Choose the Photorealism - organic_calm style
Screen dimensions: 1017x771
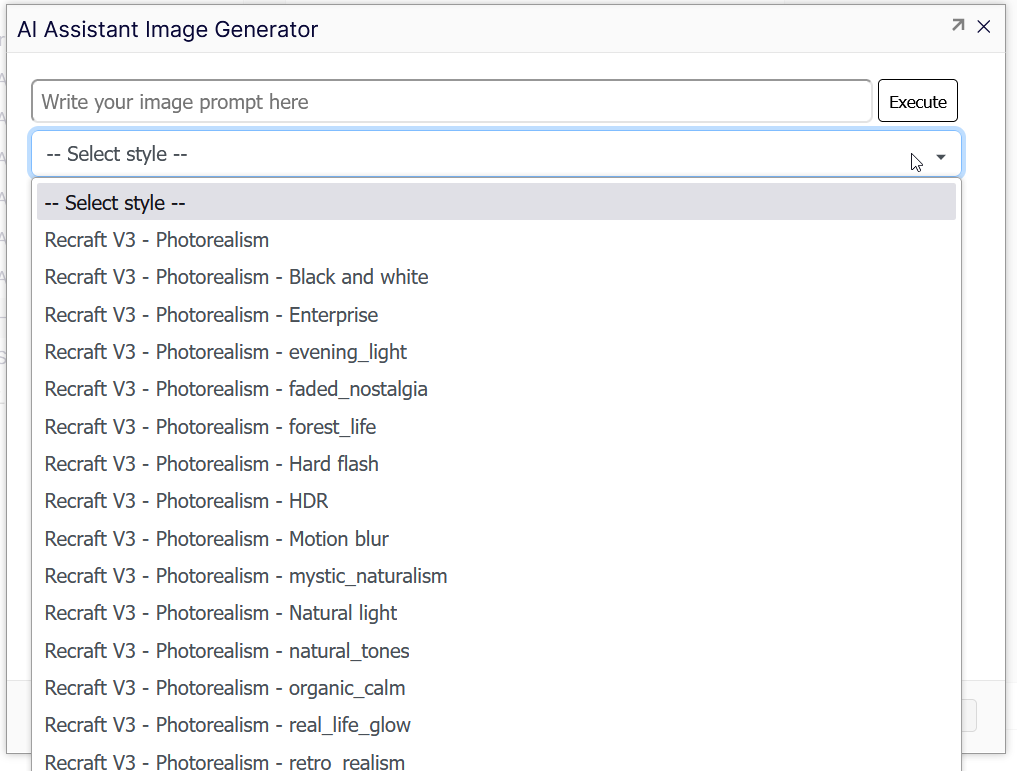tap(496, 688)
